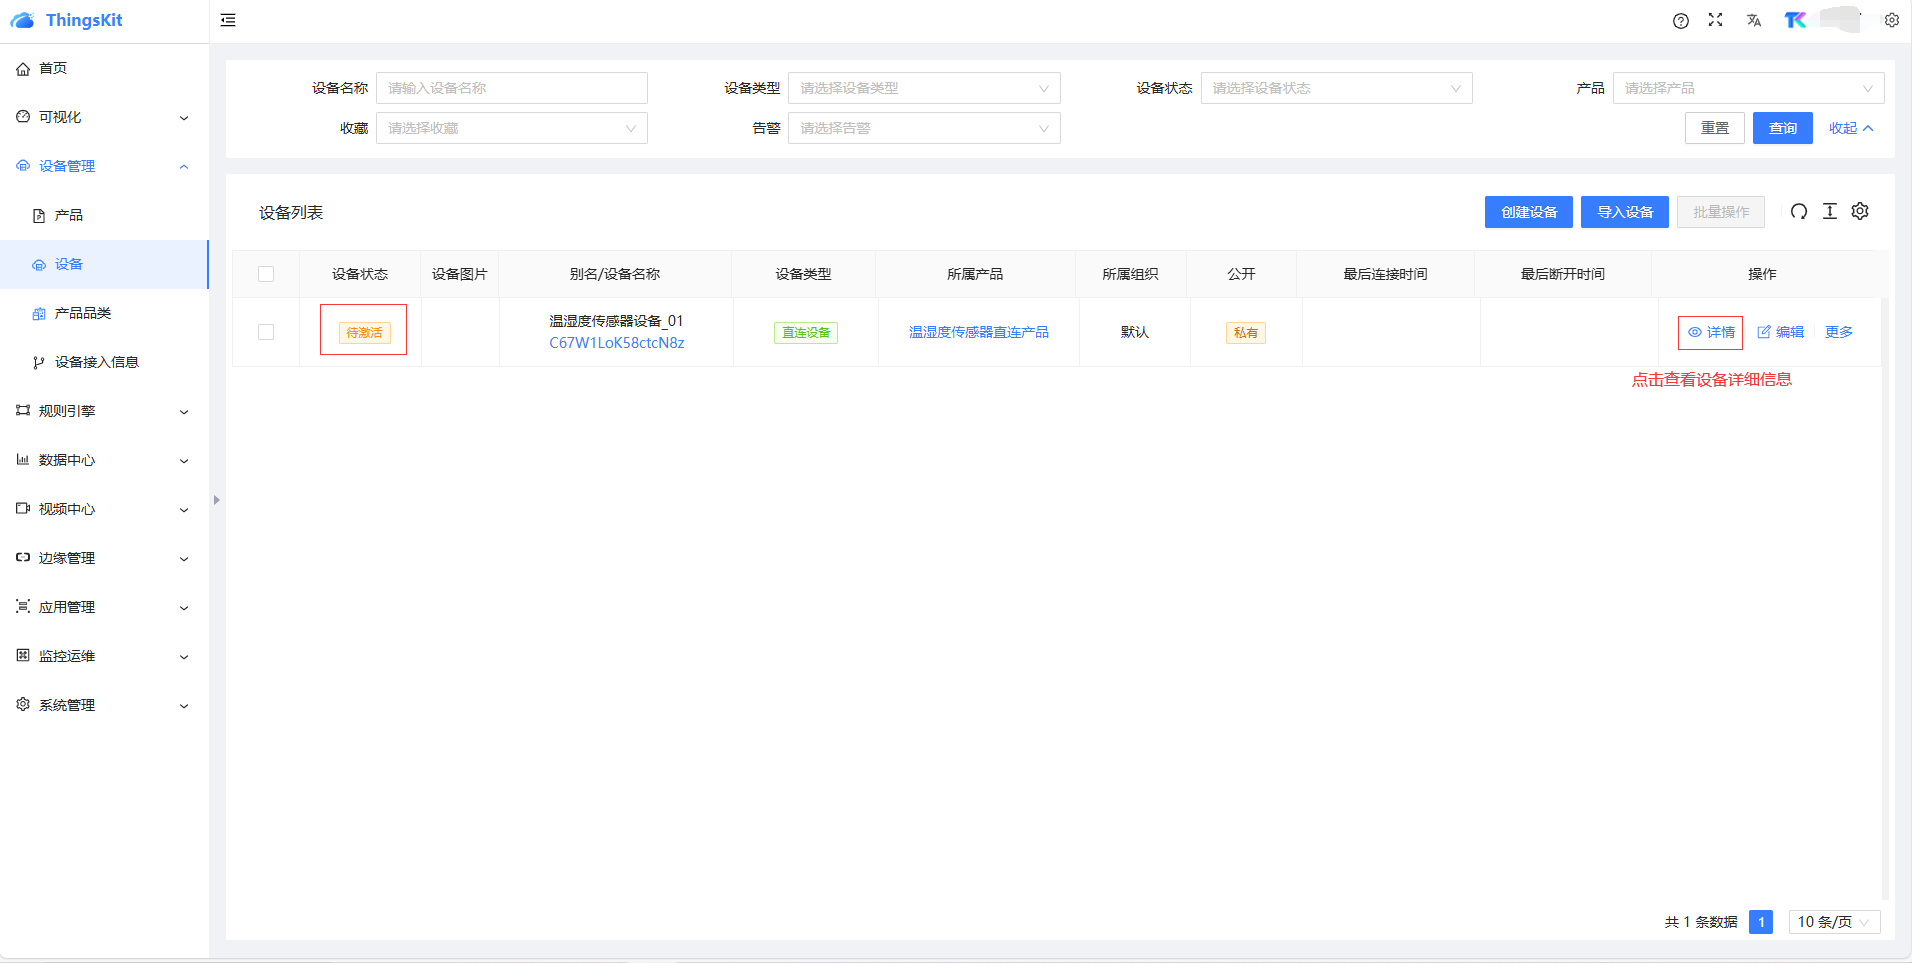Select all rows with header checkbox
This screenshot has width=1912, height=963.
(x=266, y=274)
